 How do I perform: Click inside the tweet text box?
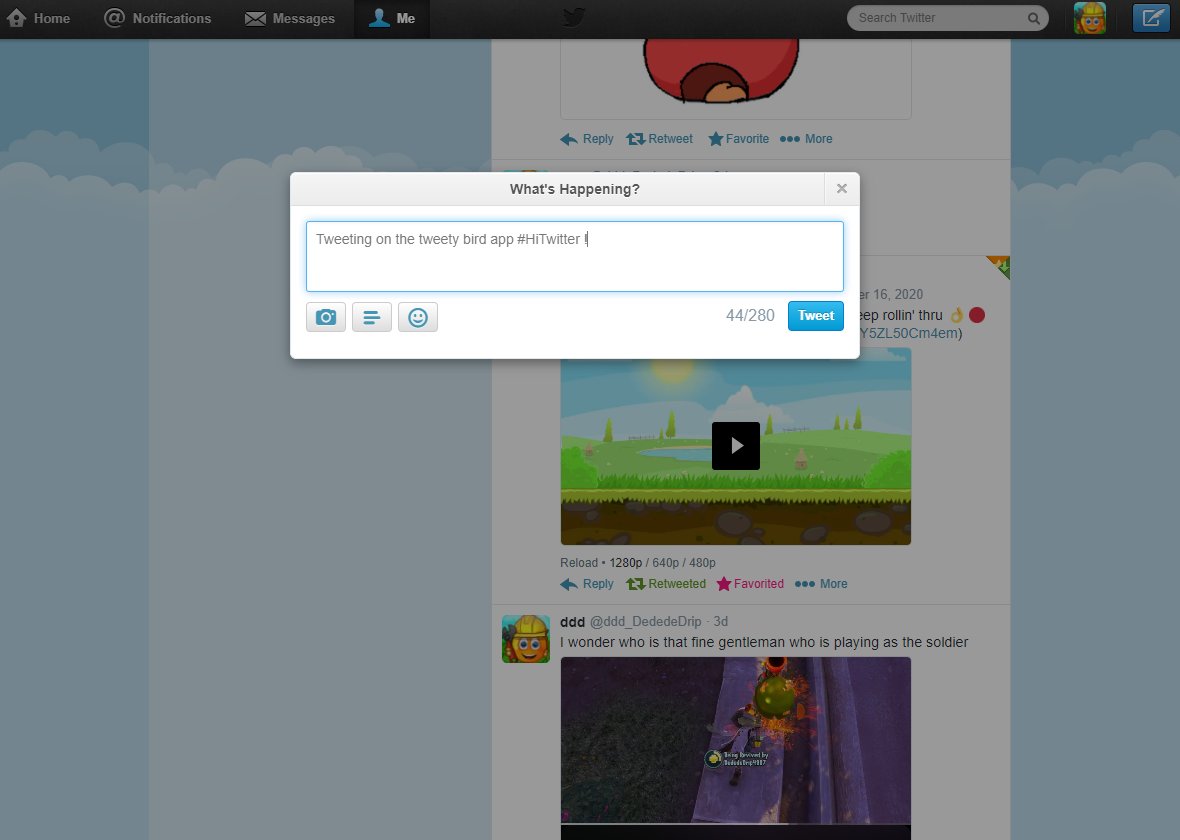click(575, 256)
